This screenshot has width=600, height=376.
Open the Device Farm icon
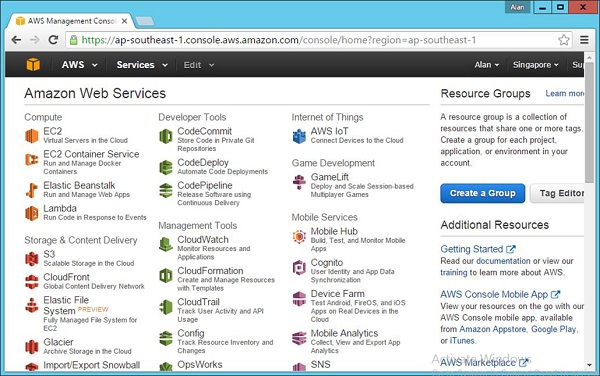coord(299,298)
